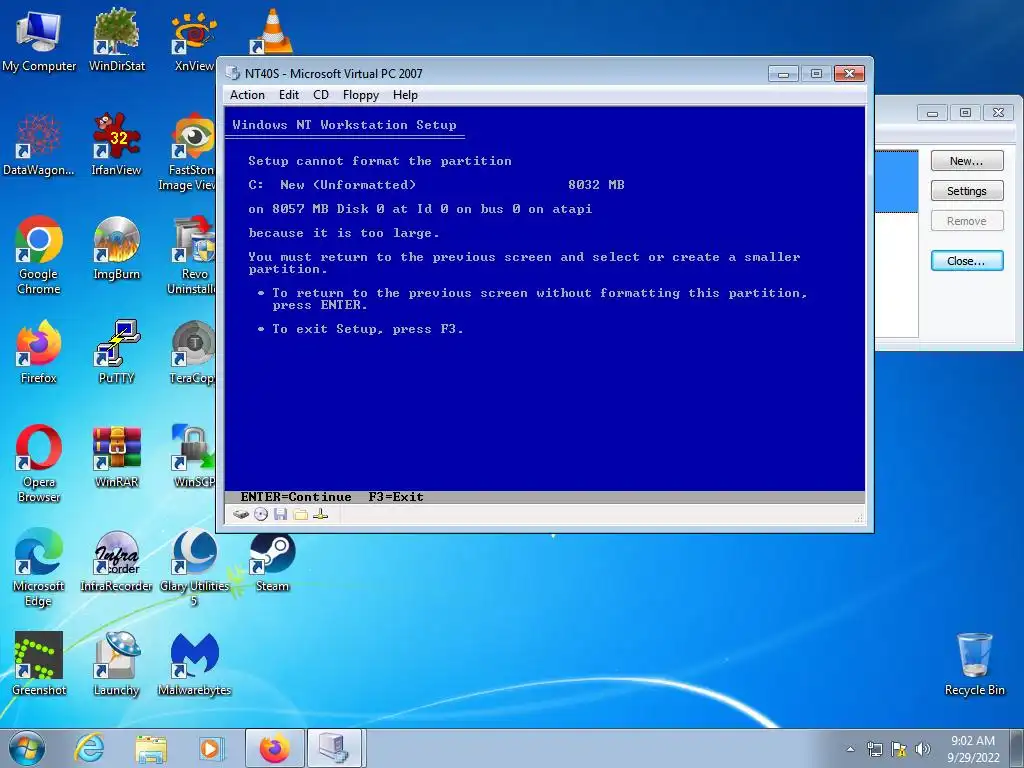Click Close... button in Virtual PC Console
The height and width of the screenshot is (768, 1024).
pos(967,261)
